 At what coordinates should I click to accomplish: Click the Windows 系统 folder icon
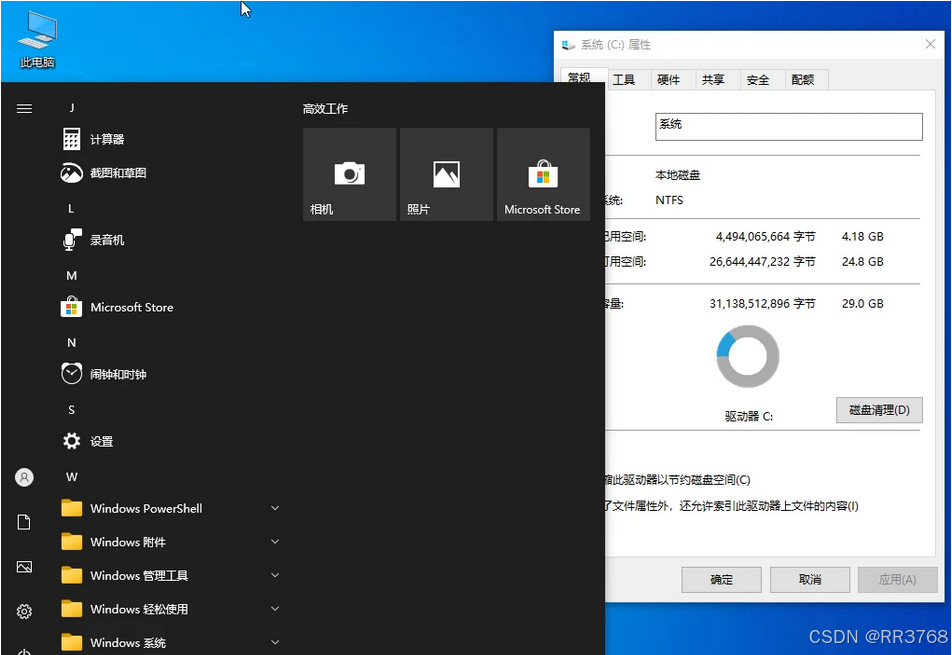click(x=72, y=642)
